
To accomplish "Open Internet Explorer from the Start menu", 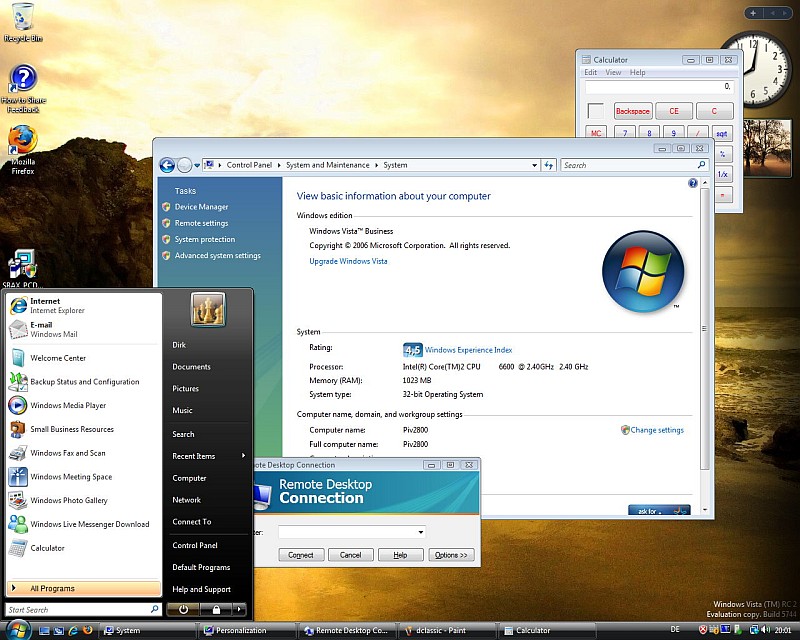I will (85, 305).
